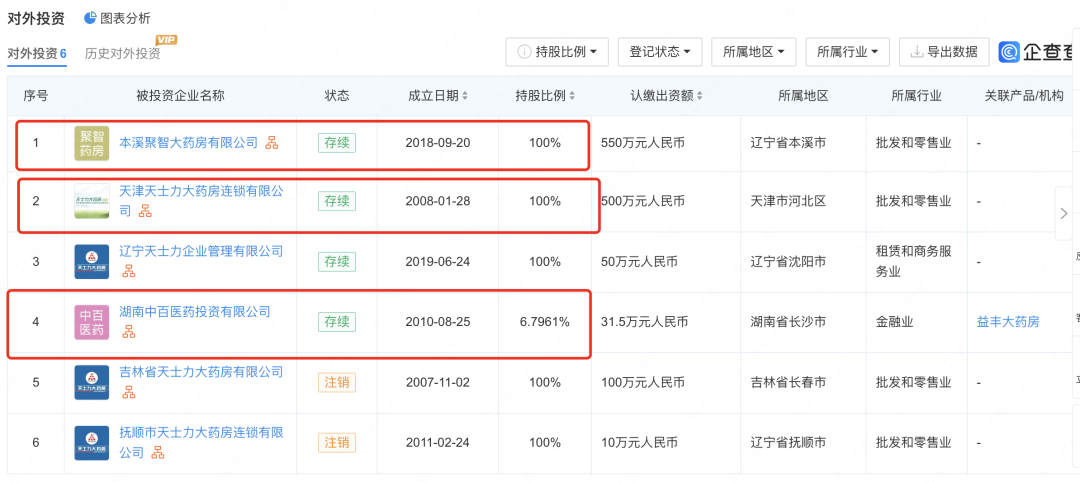Click date cell 2018-09-20

click(x=437, y=143)
